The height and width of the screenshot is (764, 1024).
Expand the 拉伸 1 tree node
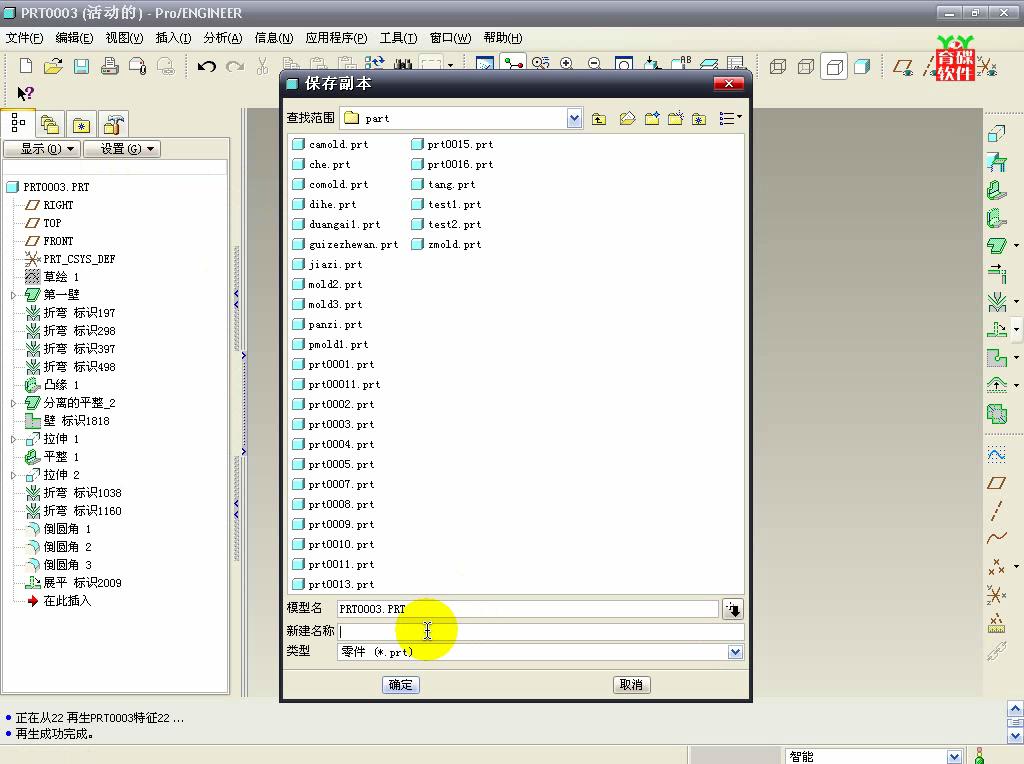coord(13,439)
